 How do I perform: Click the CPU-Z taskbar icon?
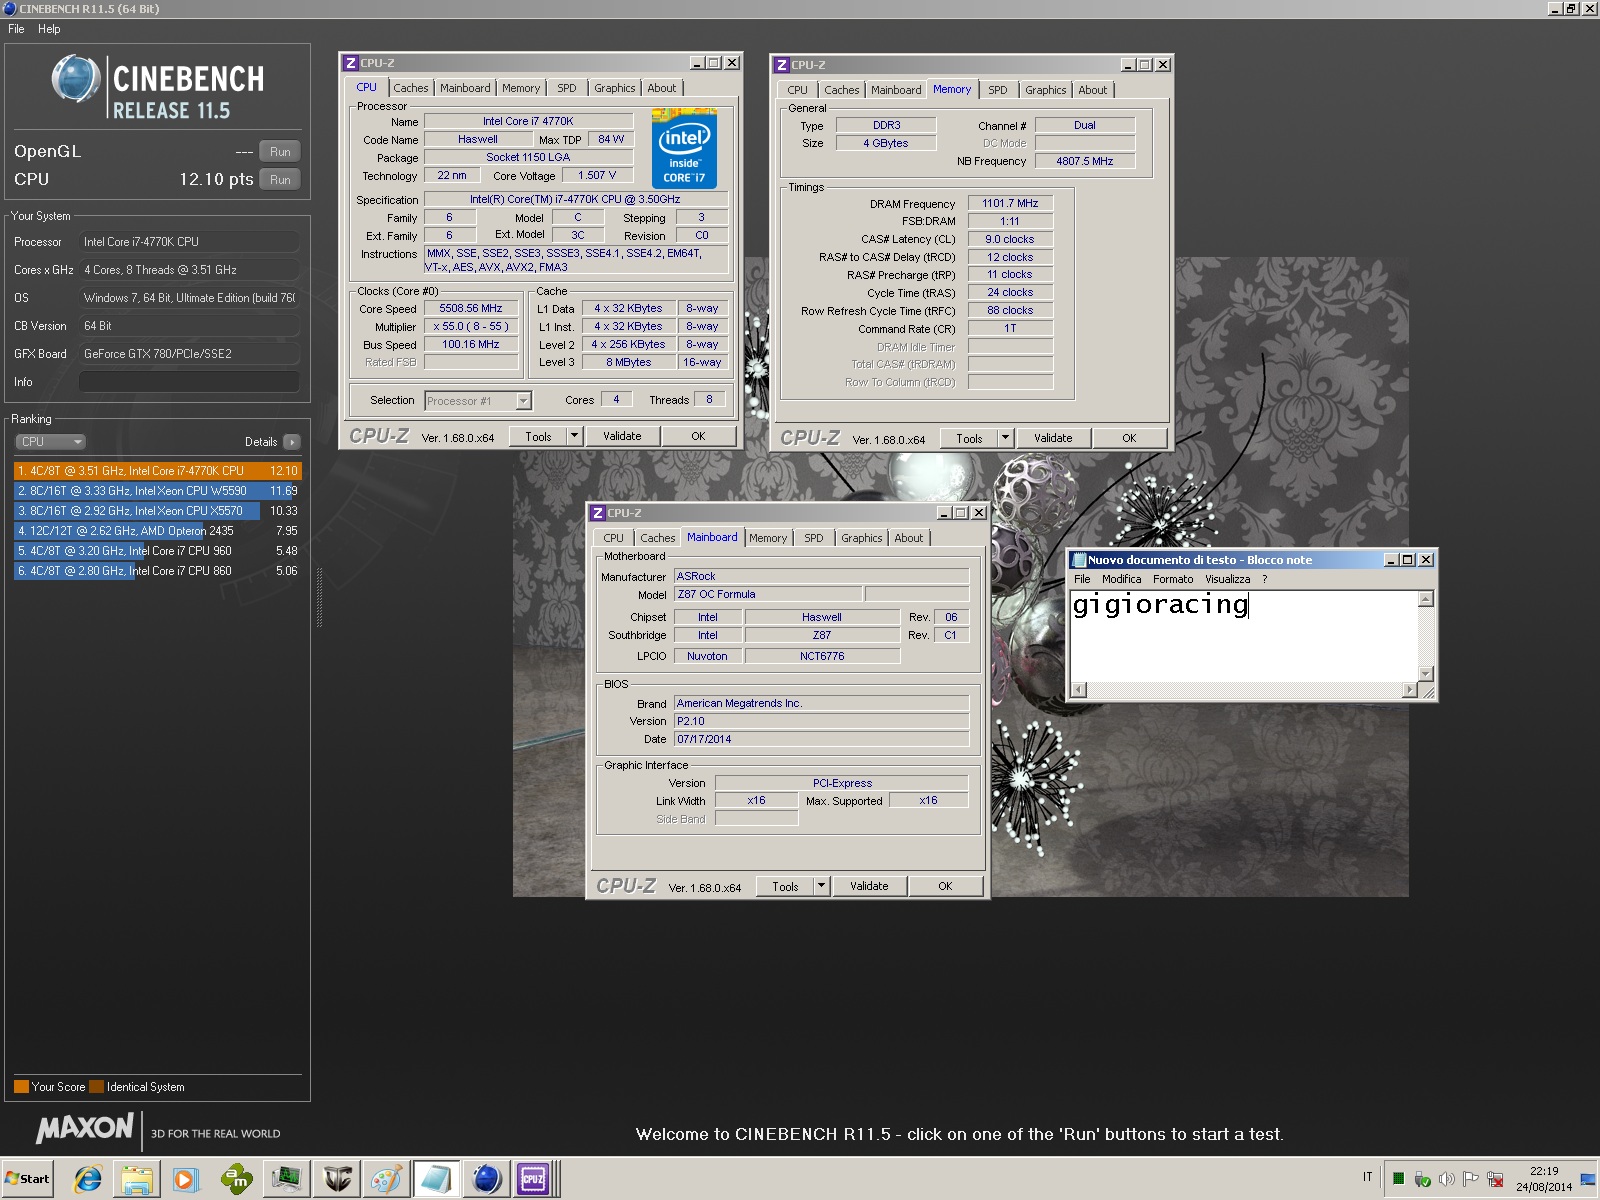coord(533,1179)
